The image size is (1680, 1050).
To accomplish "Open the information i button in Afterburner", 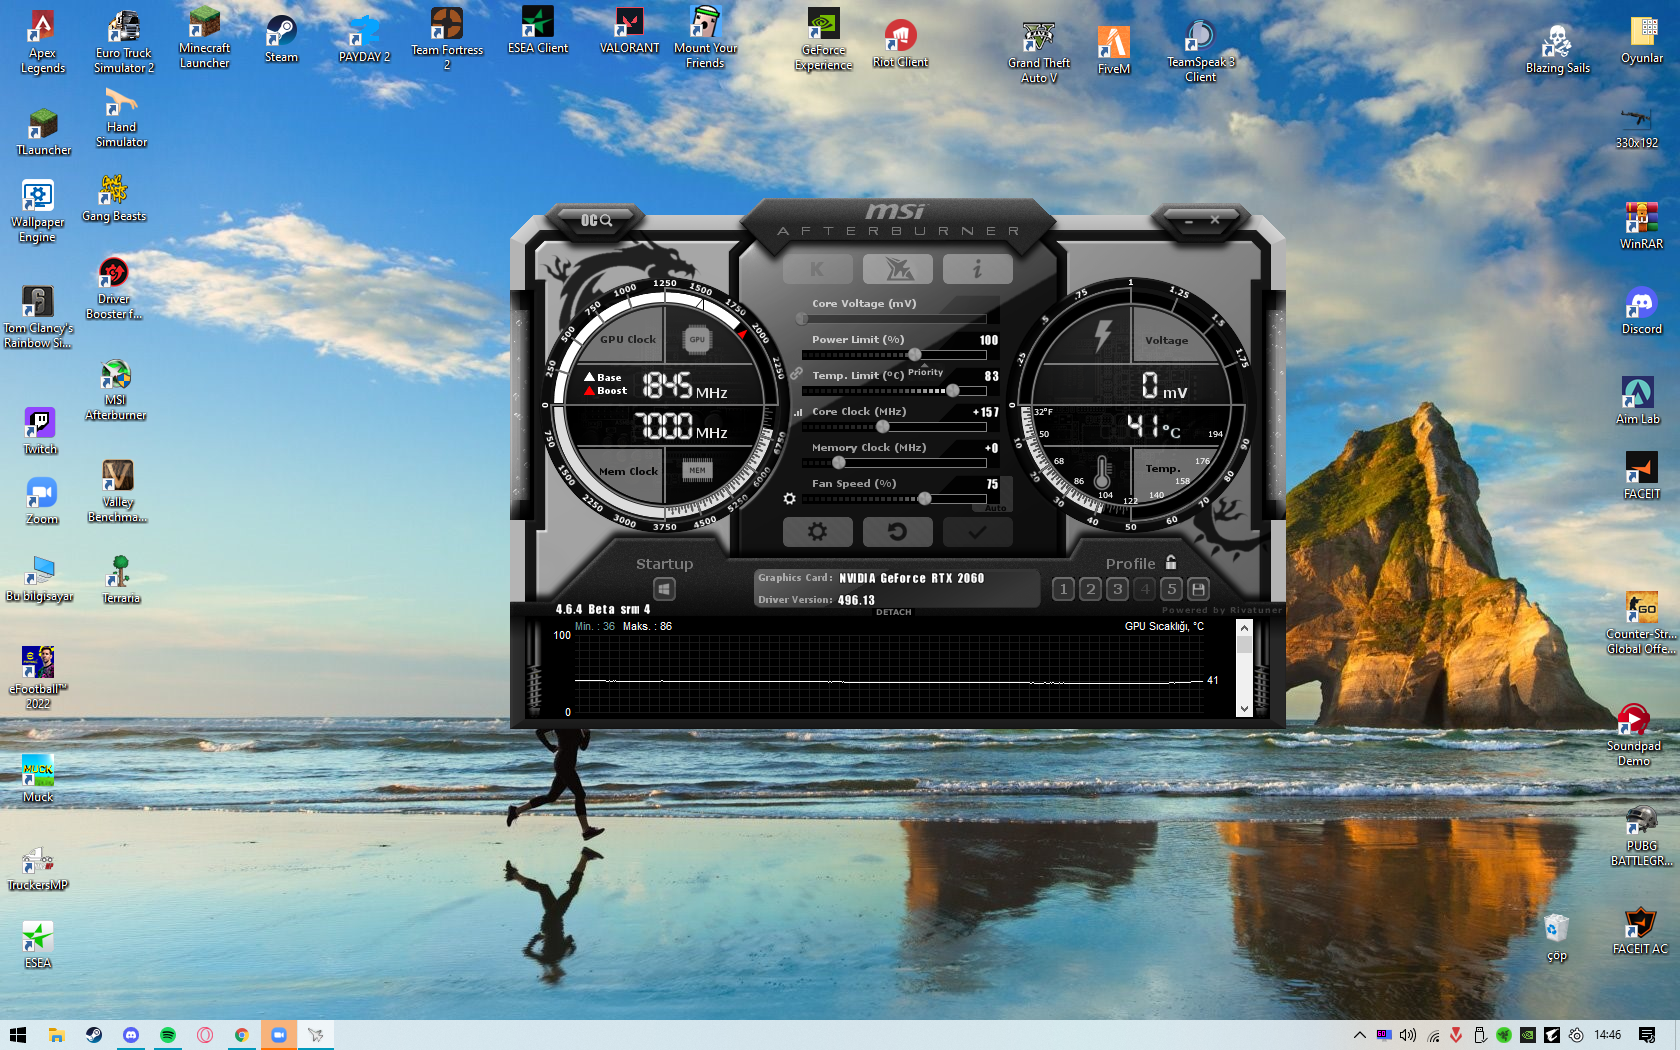I will [977, 269].
